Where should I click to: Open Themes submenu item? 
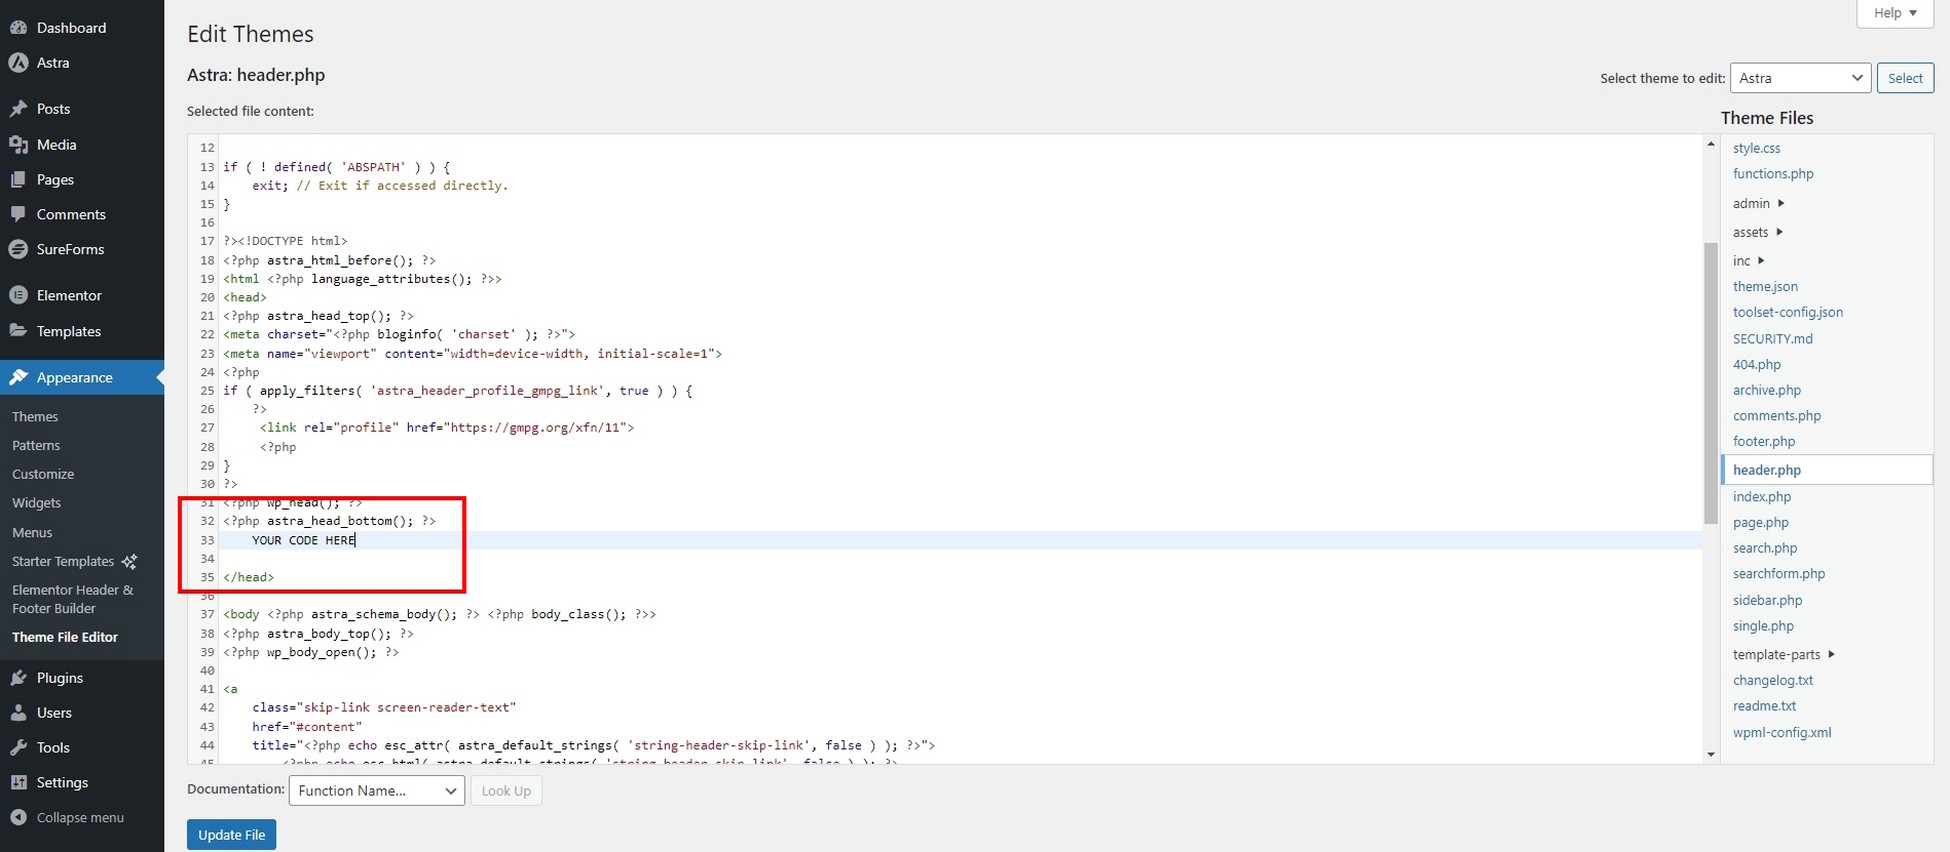(35, 417)
